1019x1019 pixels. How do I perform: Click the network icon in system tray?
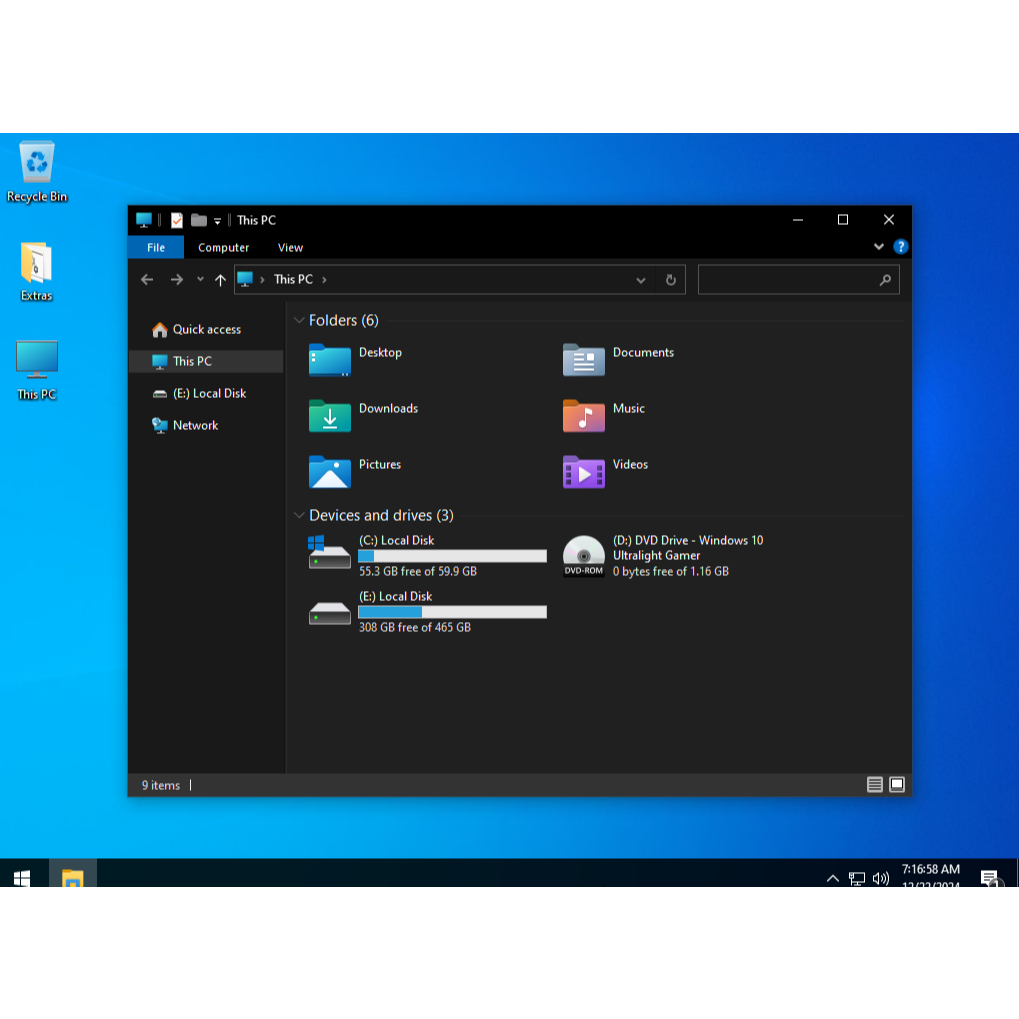point(857,879)
